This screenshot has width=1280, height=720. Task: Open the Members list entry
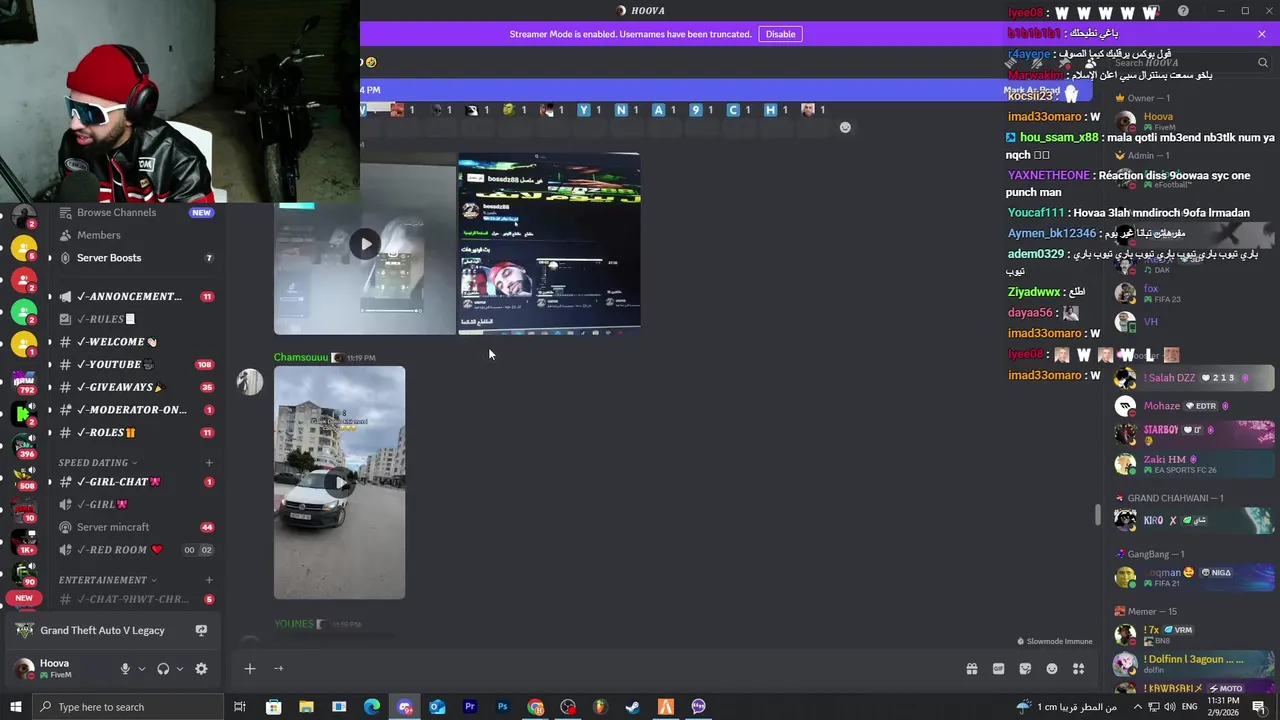[x=99, y=235]
